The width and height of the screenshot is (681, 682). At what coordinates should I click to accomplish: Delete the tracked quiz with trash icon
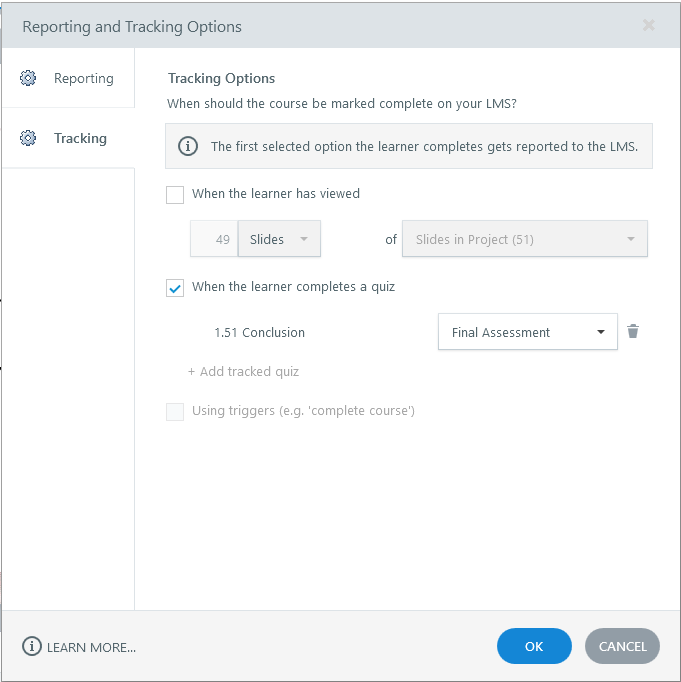632,332
